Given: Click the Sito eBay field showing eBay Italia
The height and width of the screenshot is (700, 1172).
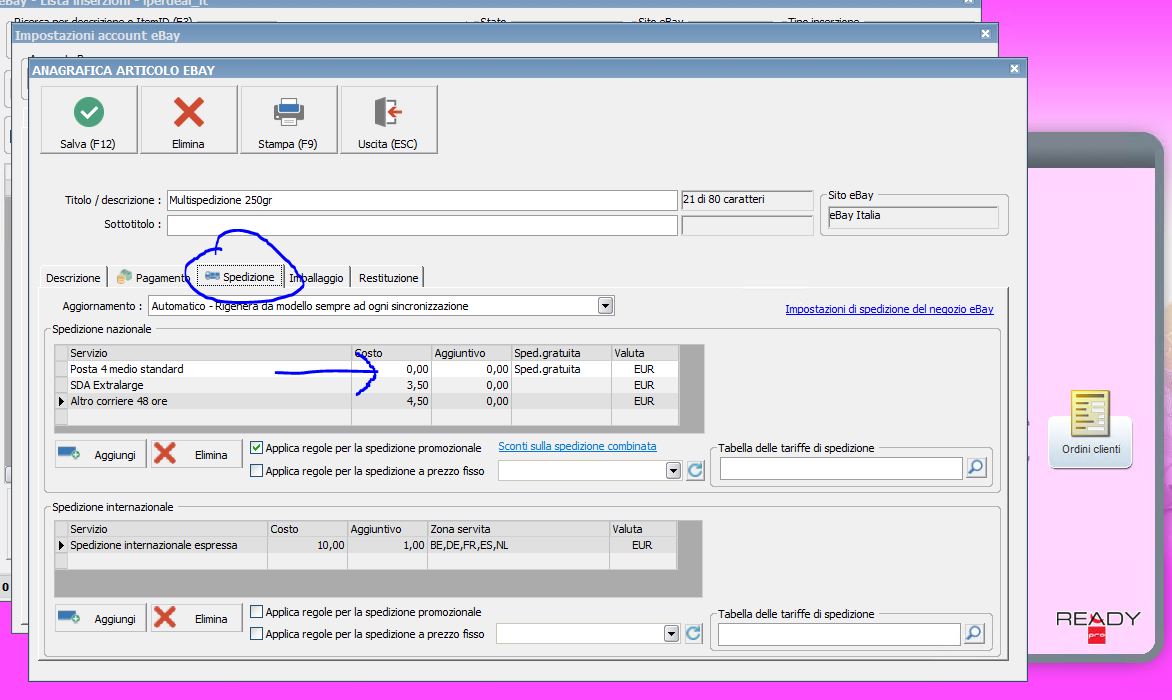Looking at the screenshot, I should (913, 217).
